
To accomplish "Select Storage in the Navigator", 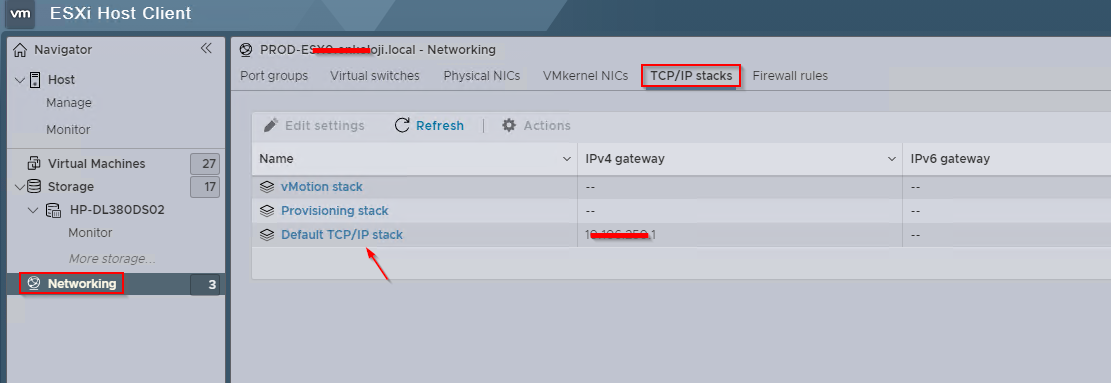I will click(71, 186).
